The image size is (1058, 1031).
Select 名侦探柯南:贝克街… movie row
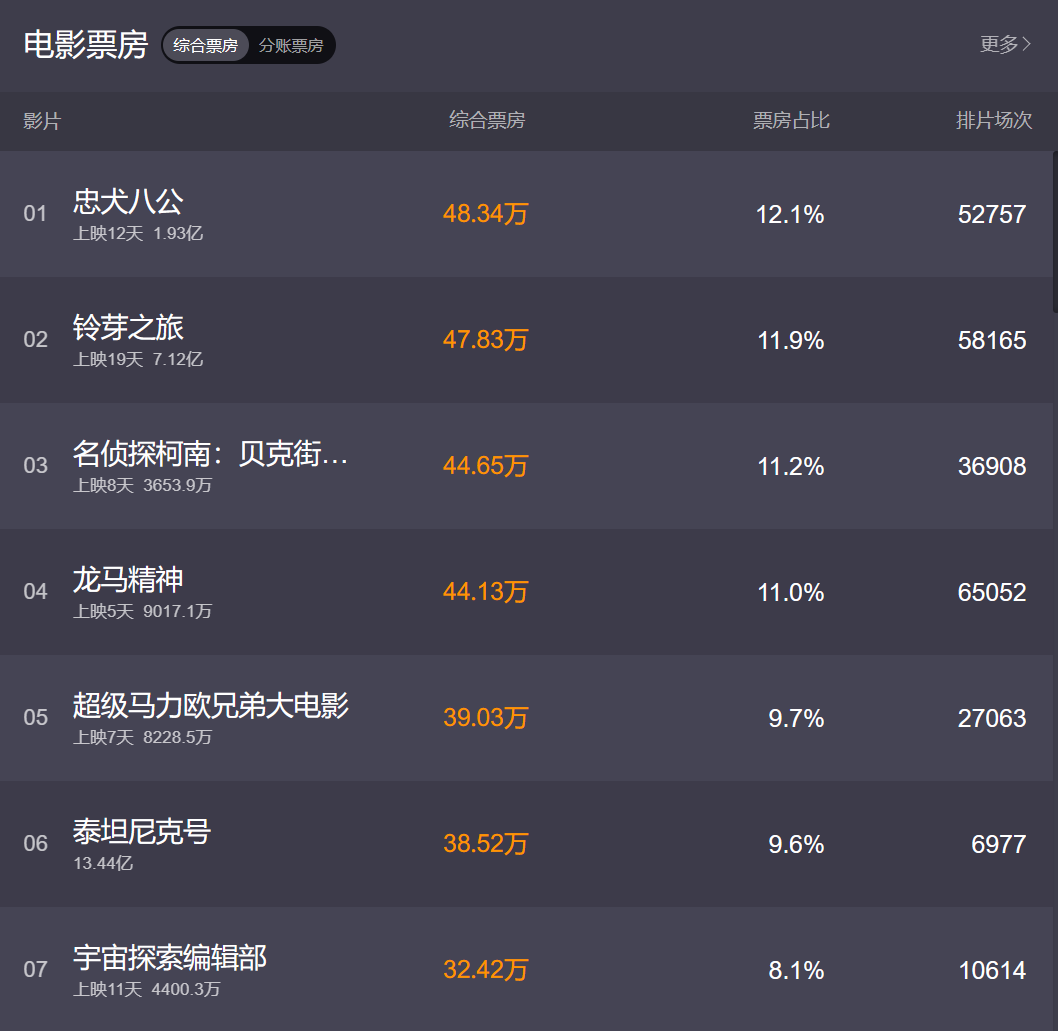tap(210, 454)
